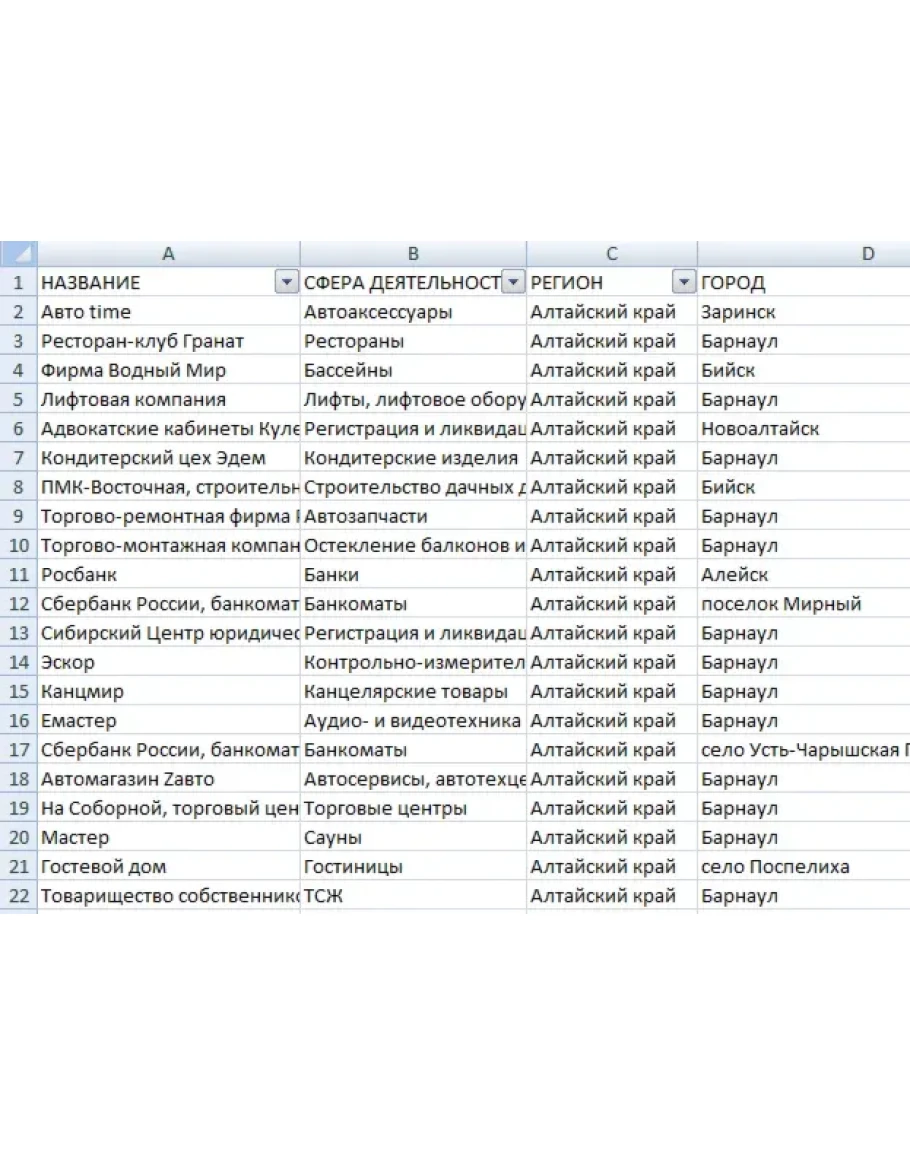
Task: Click the Select All corner triangle
Action: coord(18,254)
